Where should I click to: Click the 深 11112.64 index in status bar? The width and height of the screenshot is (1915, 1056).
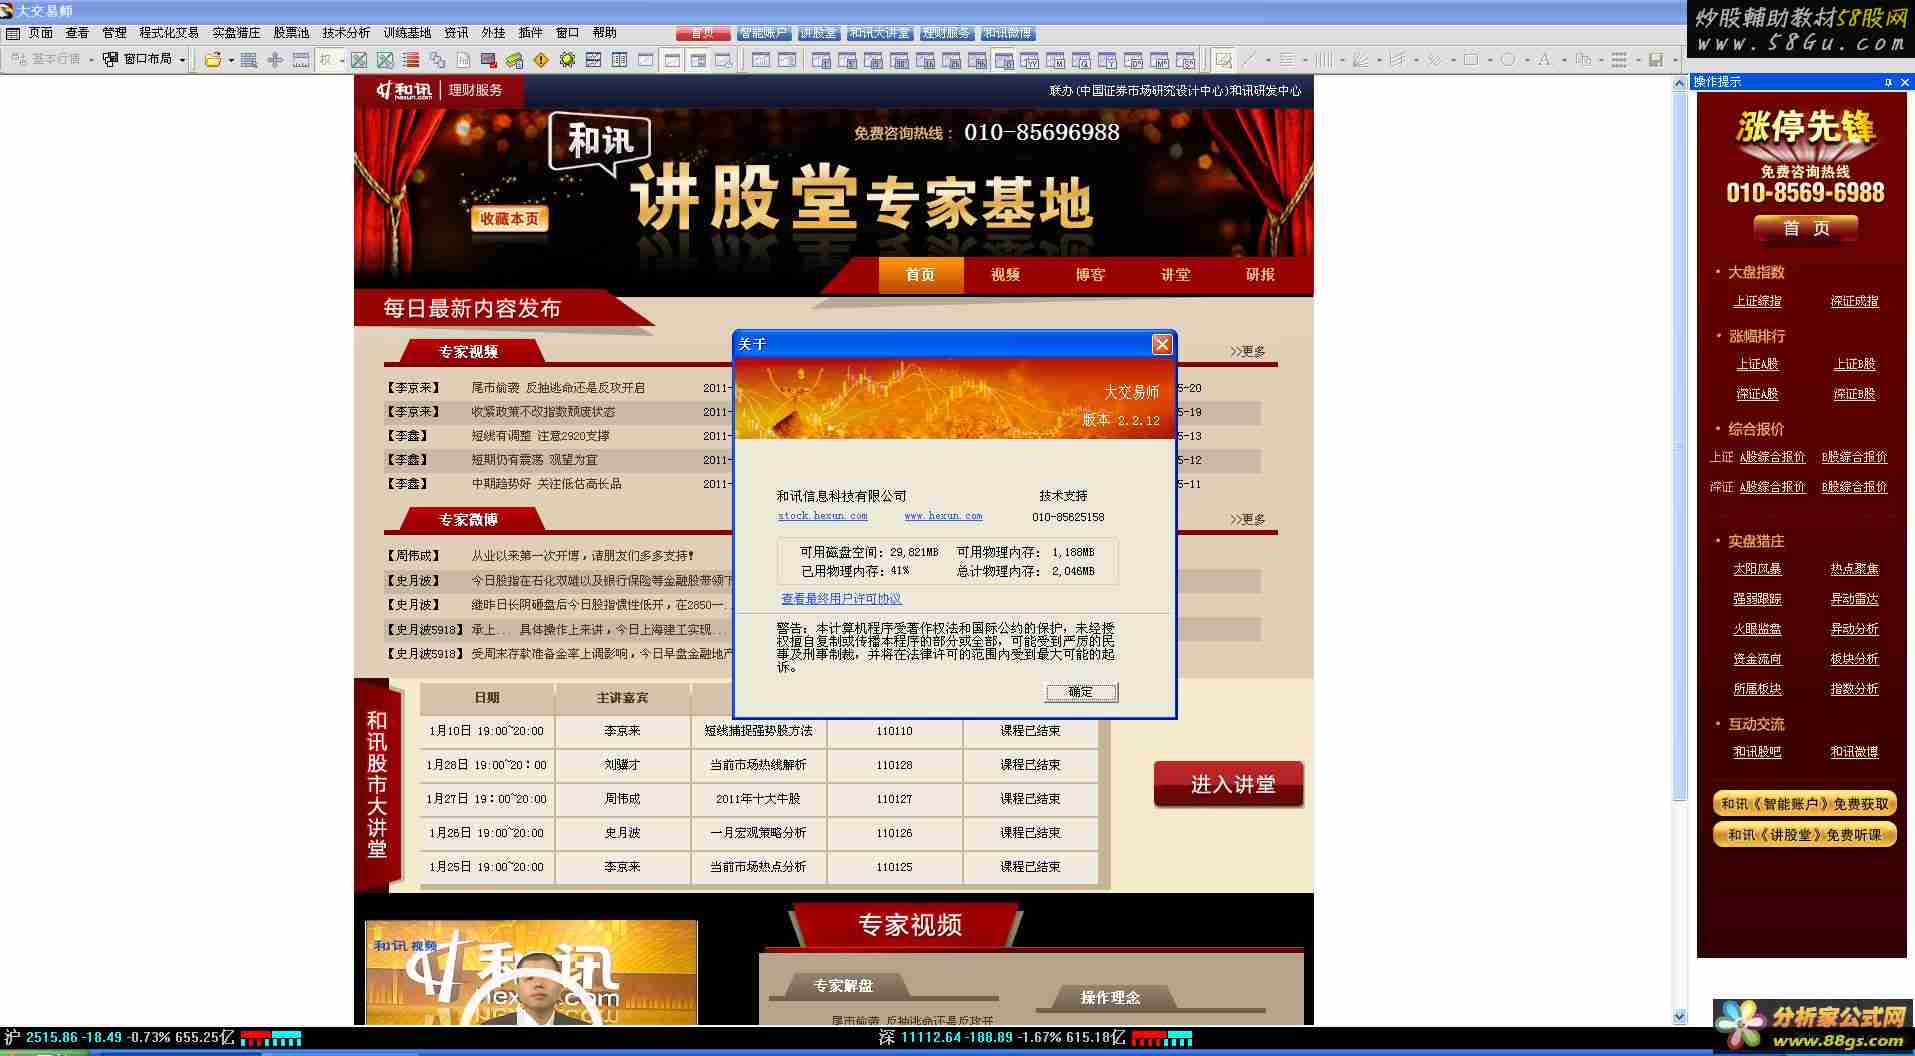click(1002, 1038)
